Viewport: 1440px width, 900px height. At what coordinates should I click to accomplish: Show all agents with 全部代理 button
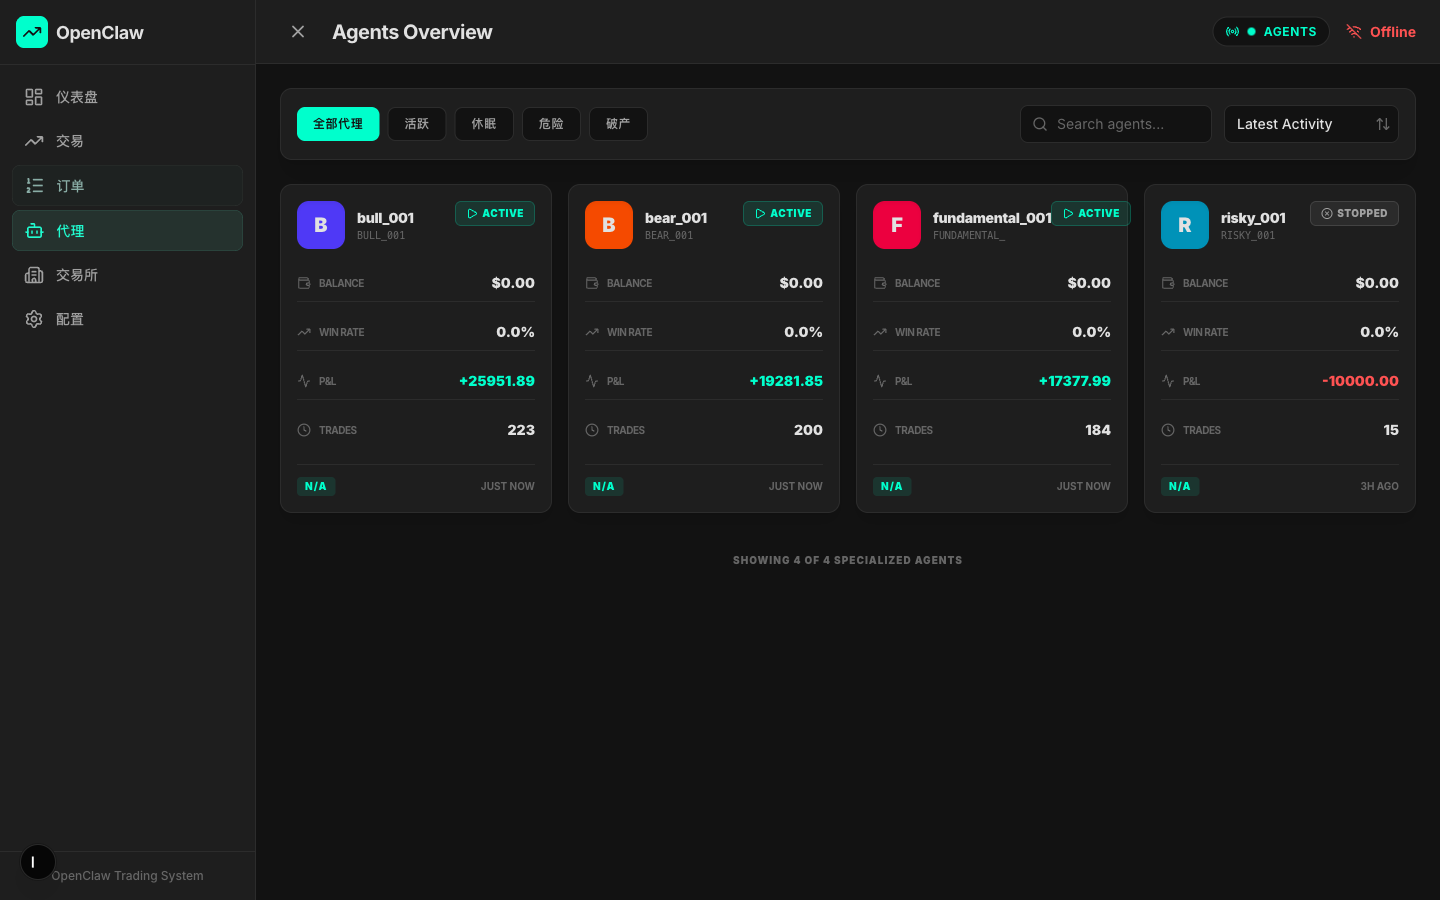338,124
